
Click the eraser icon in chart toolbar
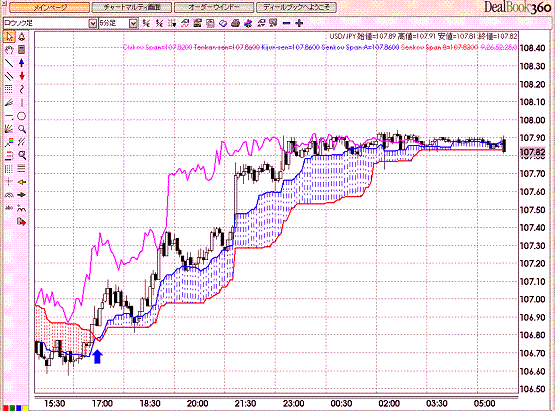tap(223, 23)
